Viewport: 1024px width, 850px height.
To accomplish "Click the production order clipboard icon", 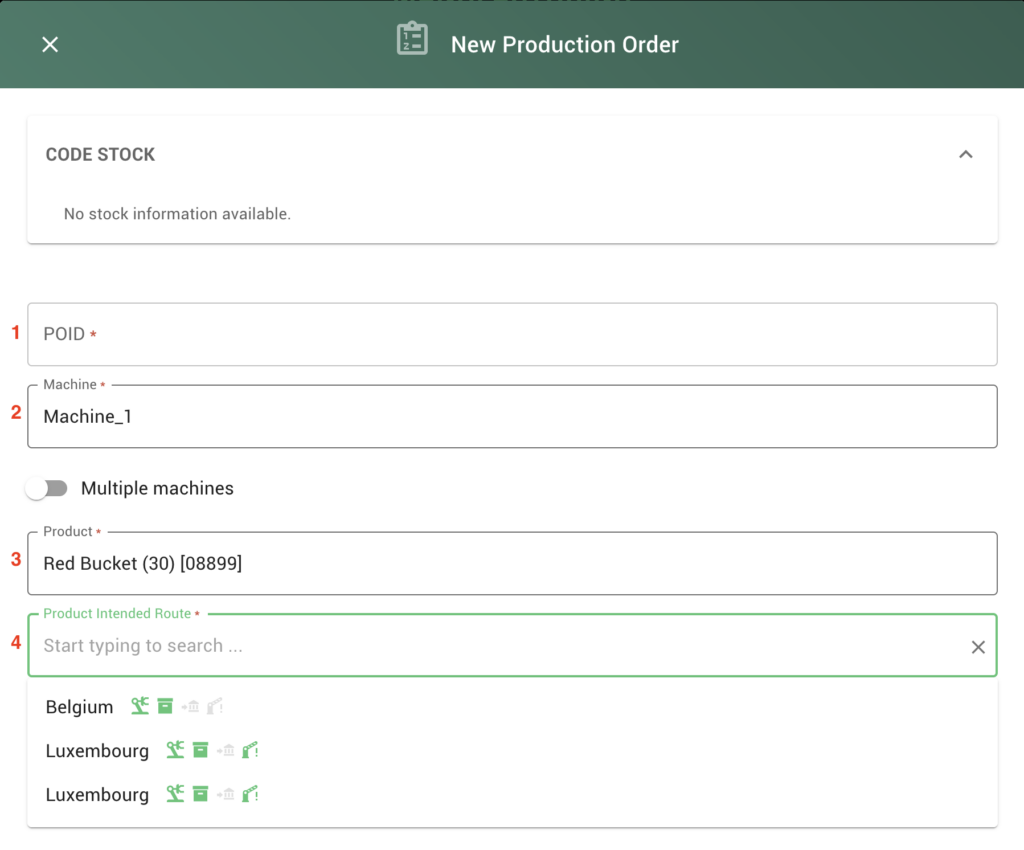I will pyautogui.click(x=412, y=40).
